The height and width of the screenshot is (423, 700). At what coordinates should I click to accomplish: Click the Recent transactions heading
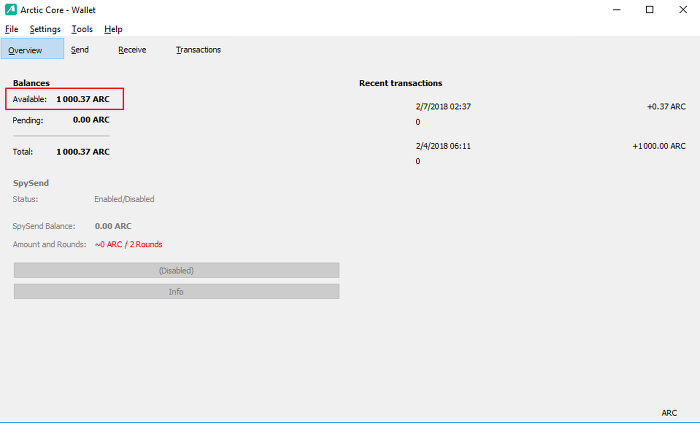[x=400, y=83]
